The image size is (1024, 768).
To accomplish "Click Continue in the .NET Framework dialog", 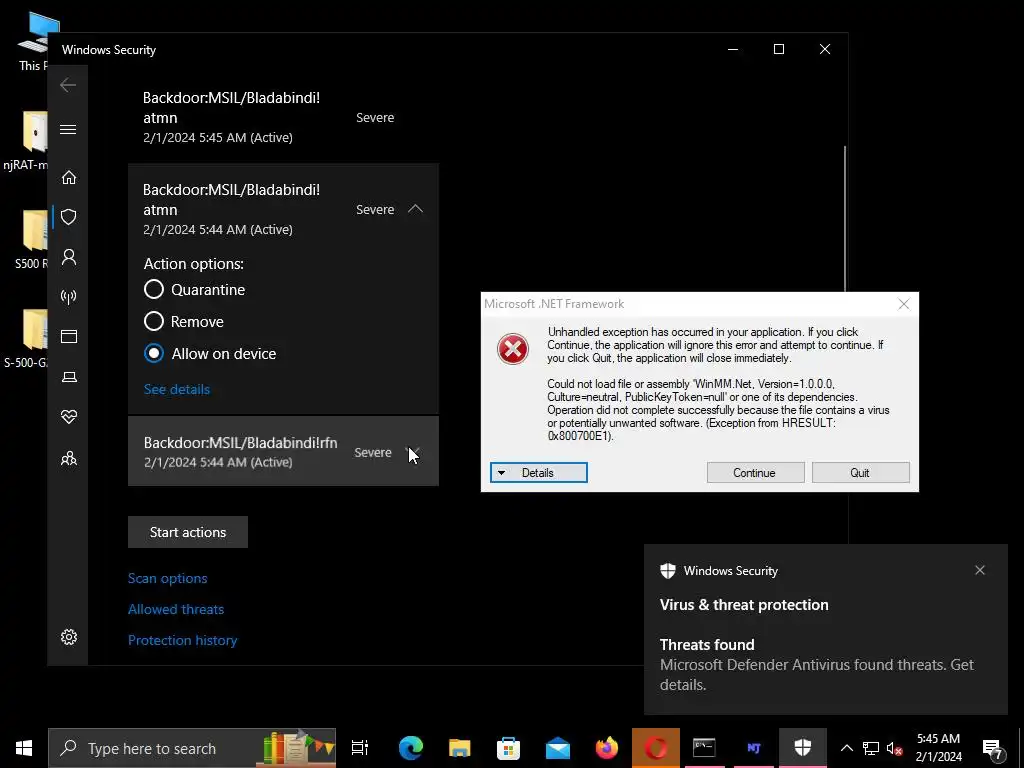I will coord(756,473).
